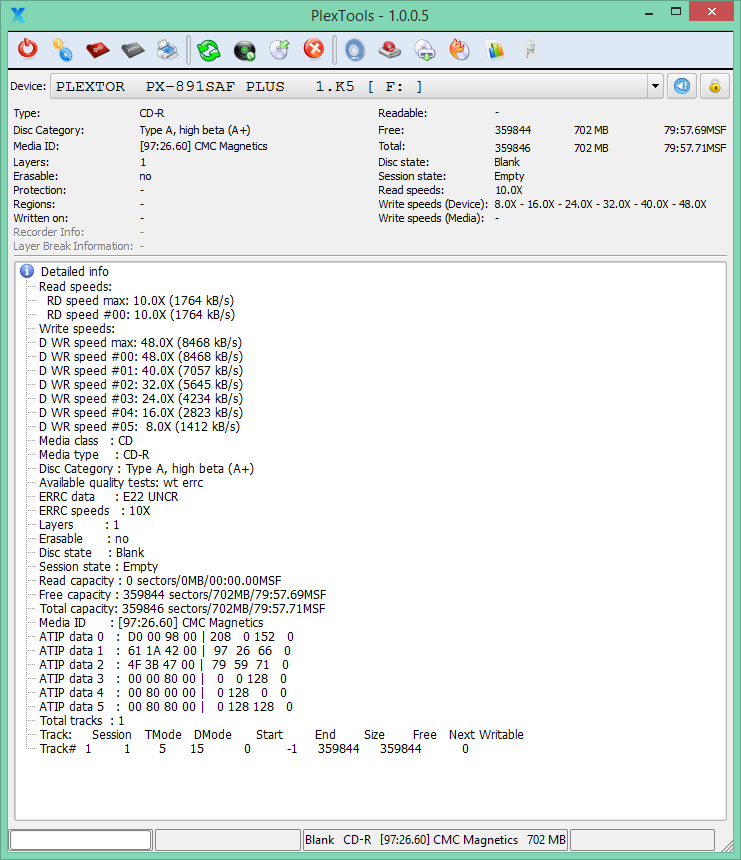Select D WR speed #00: 48.0X row
Viewport: 741px width, 860px height.
click(x=141, y=357)
